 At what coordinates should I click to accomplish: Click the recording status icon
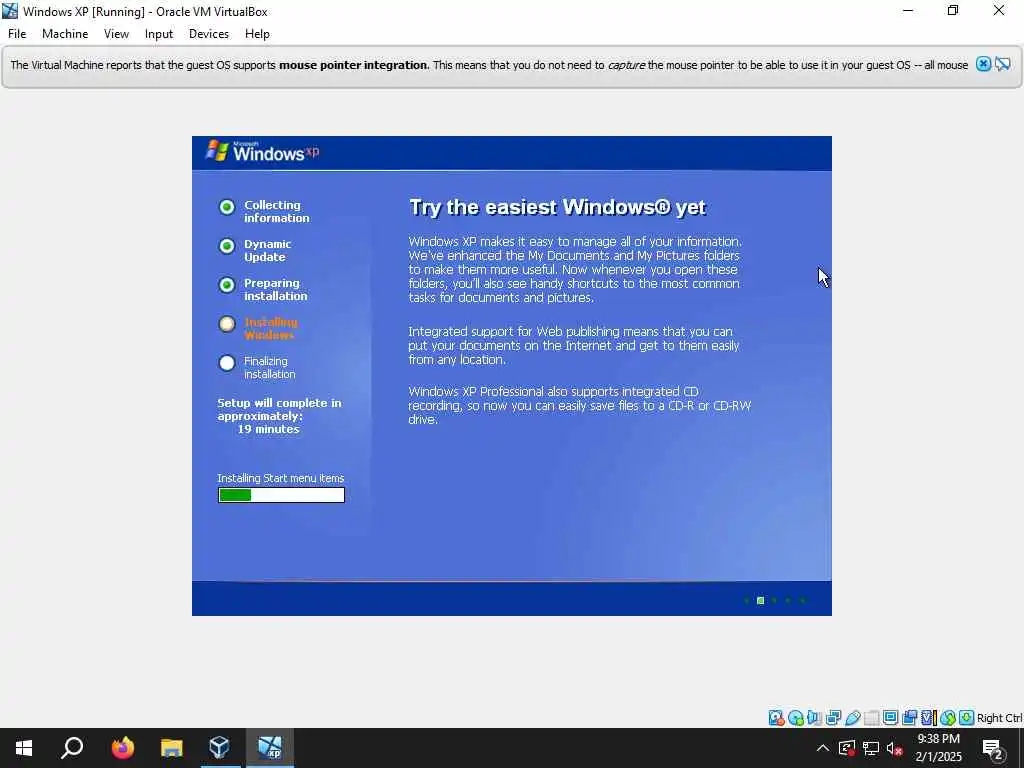(909, 718)
